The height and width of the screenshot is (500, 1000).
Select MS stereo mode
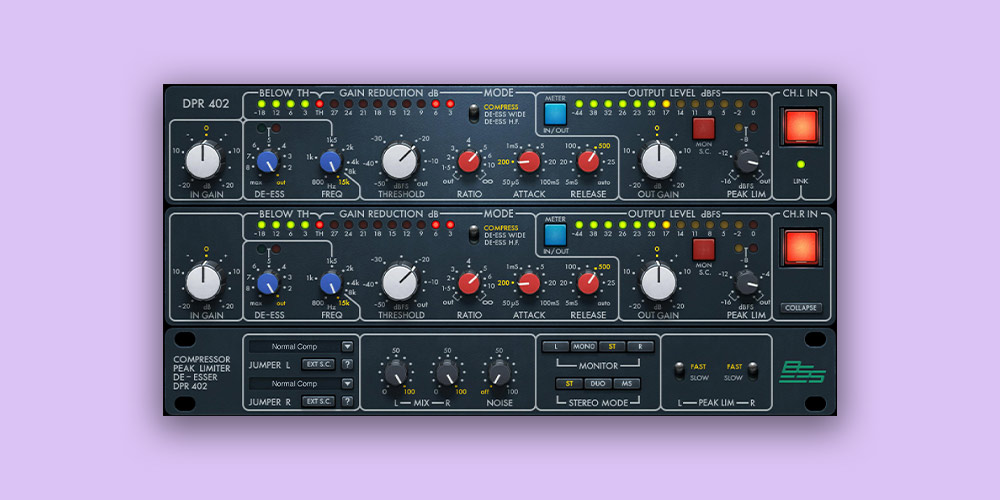tap(626, 384)
